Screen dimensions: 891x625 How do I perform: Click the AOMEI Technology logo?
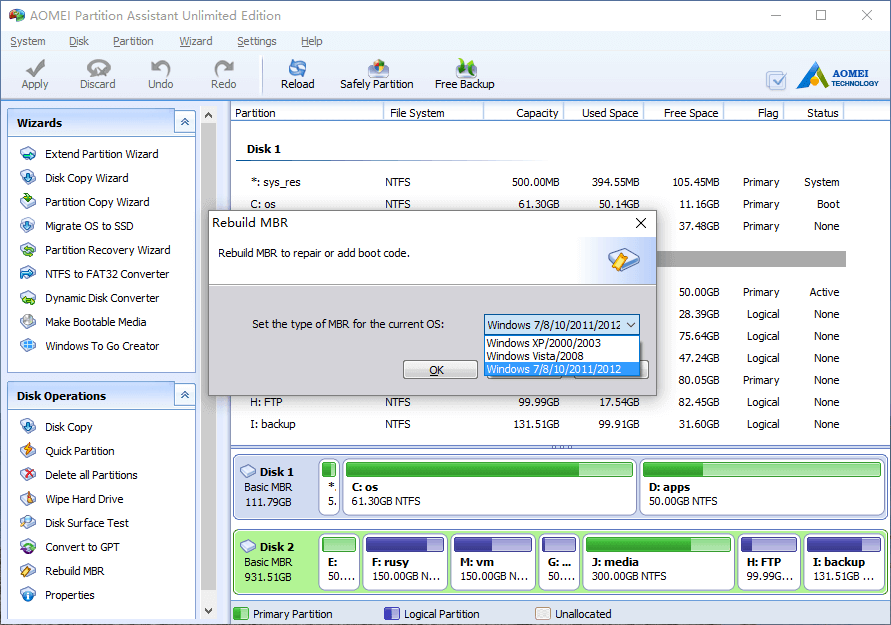[838, 76]
